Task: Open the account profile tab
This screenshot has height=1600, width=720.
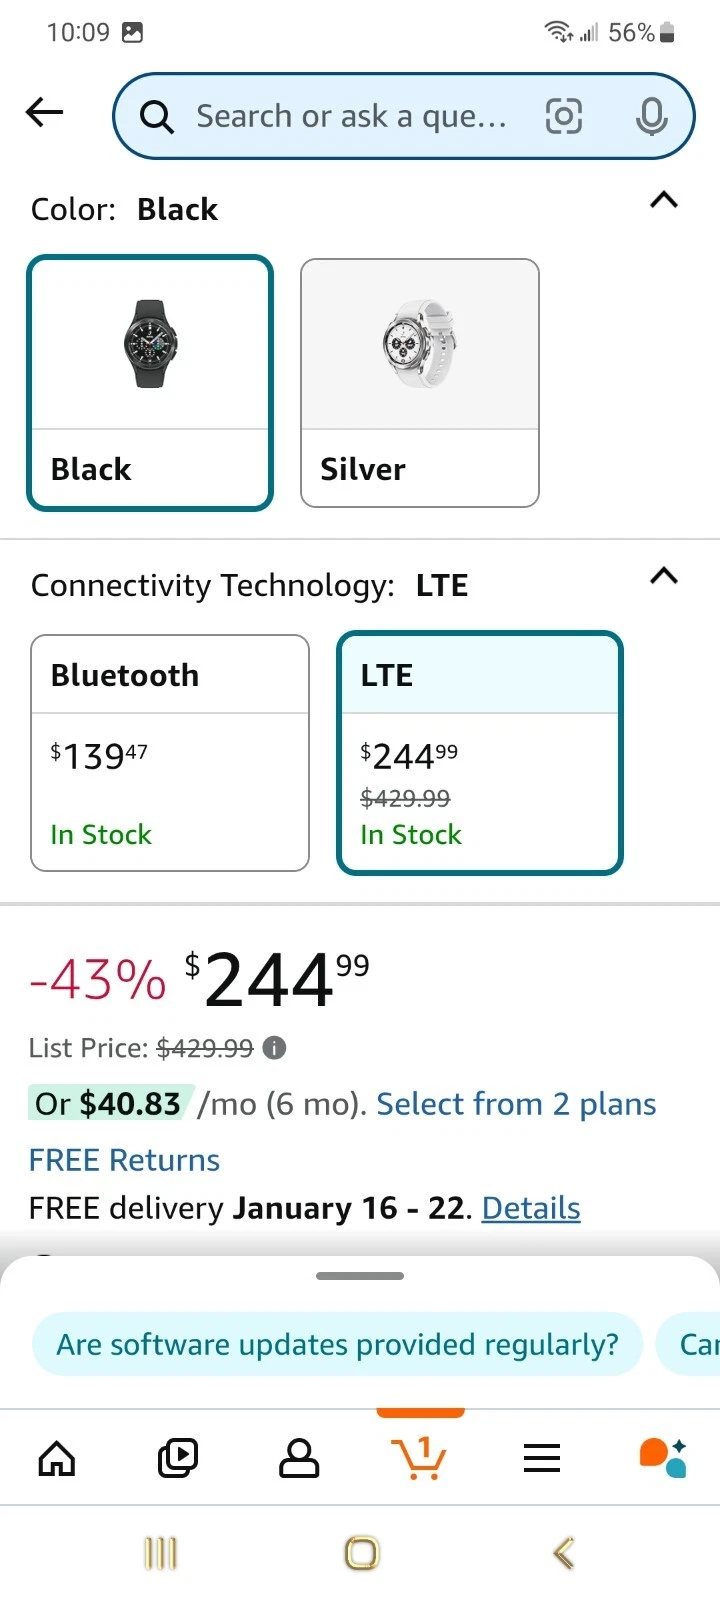Action: point(299,1458)
